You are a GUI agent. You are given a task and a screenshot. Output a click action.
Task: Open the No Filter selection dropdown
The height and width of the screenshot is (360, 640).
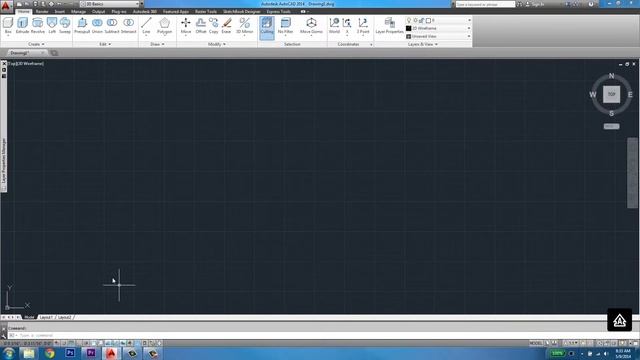(x=285, y=26)
